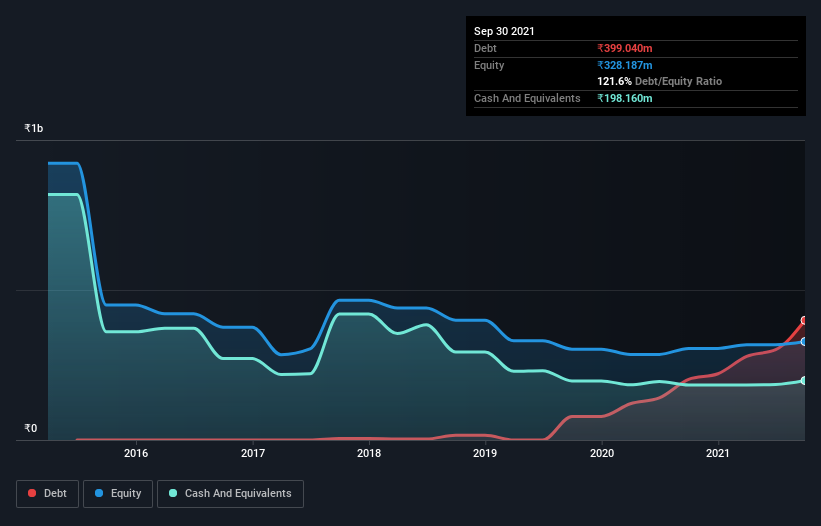Click Cash And Equivalents label in tooltip

click(x=527, y=98)
